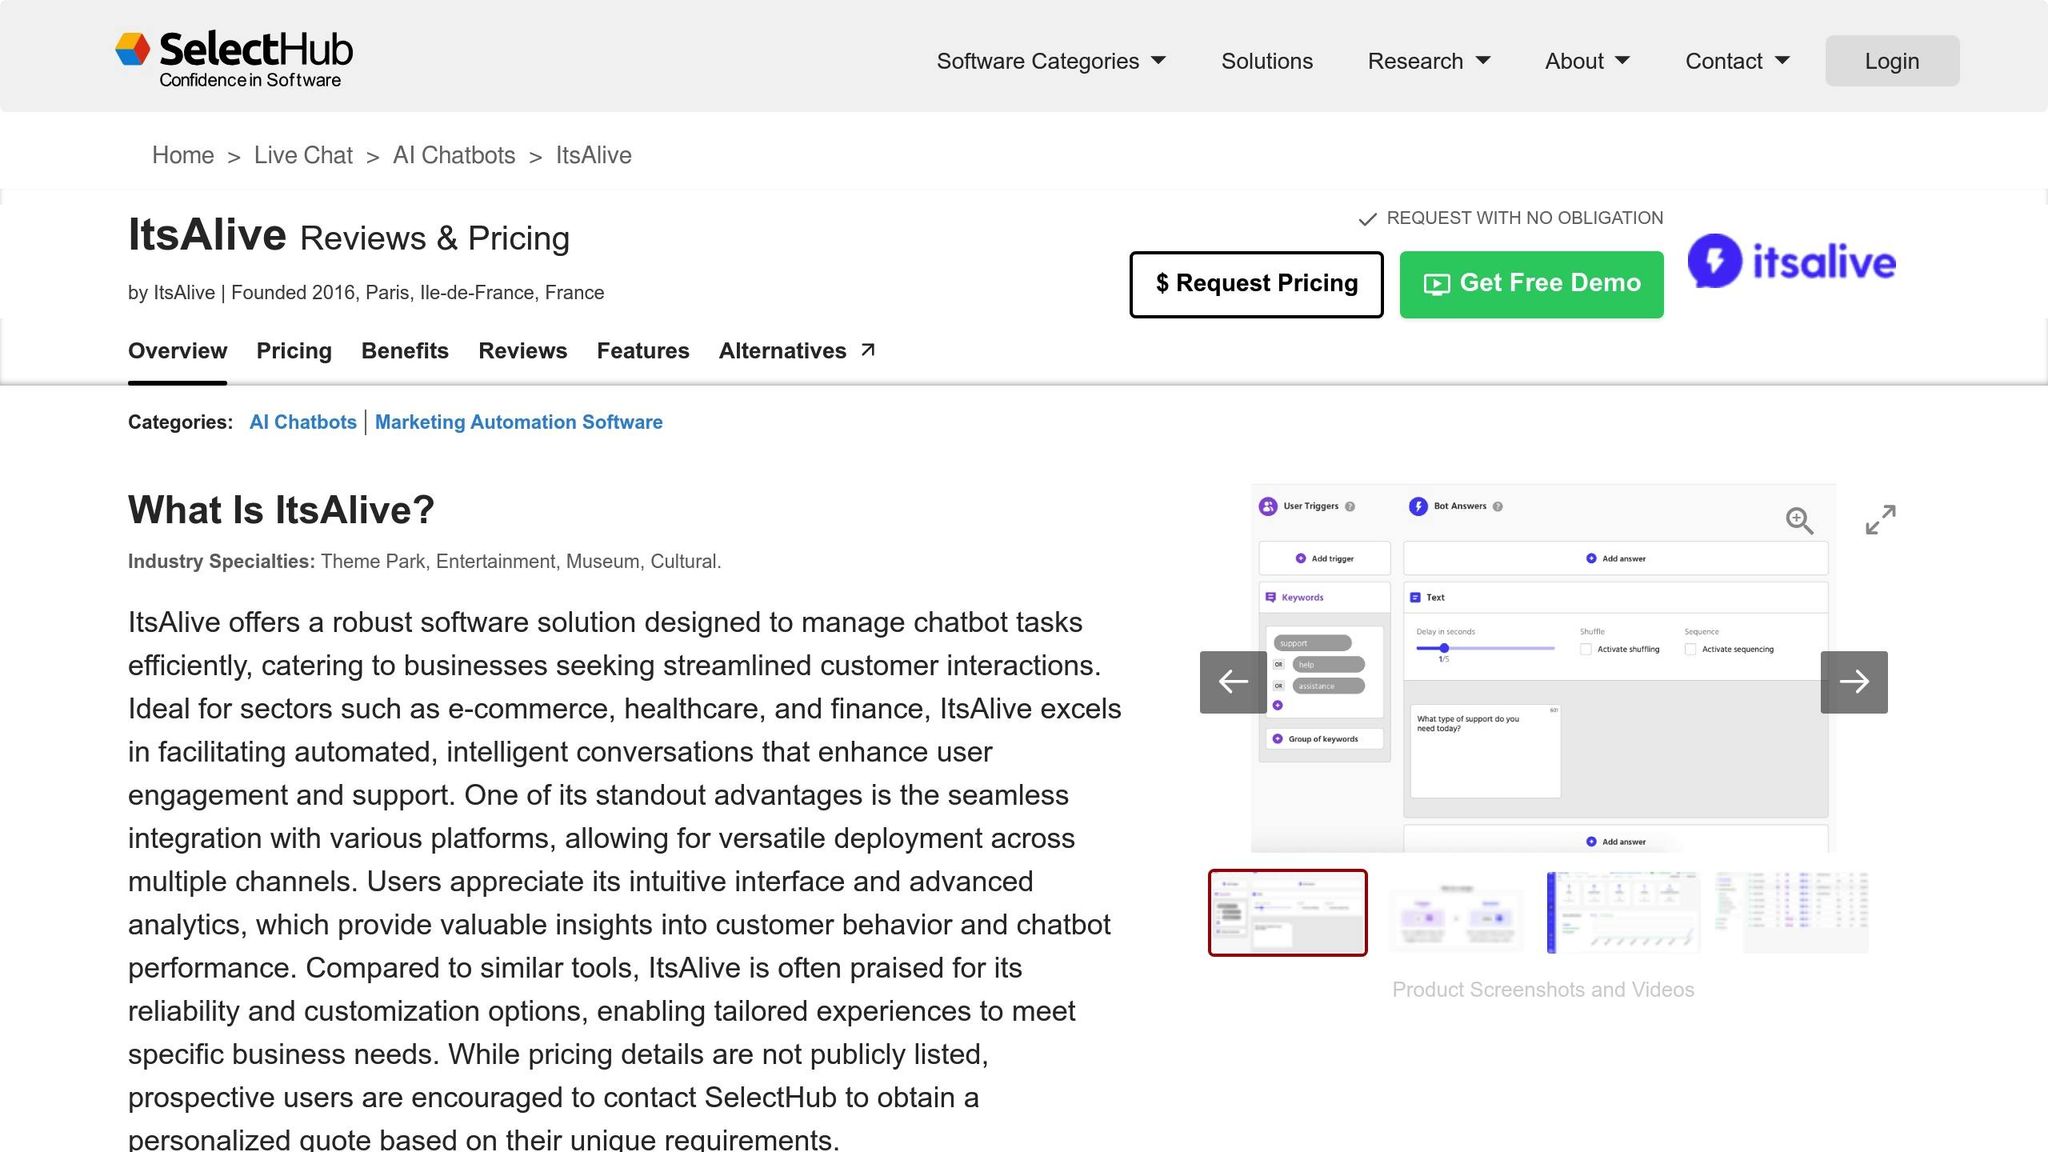
Task: Click the itsalive brand logo
Action: [x=1791, y=262]
